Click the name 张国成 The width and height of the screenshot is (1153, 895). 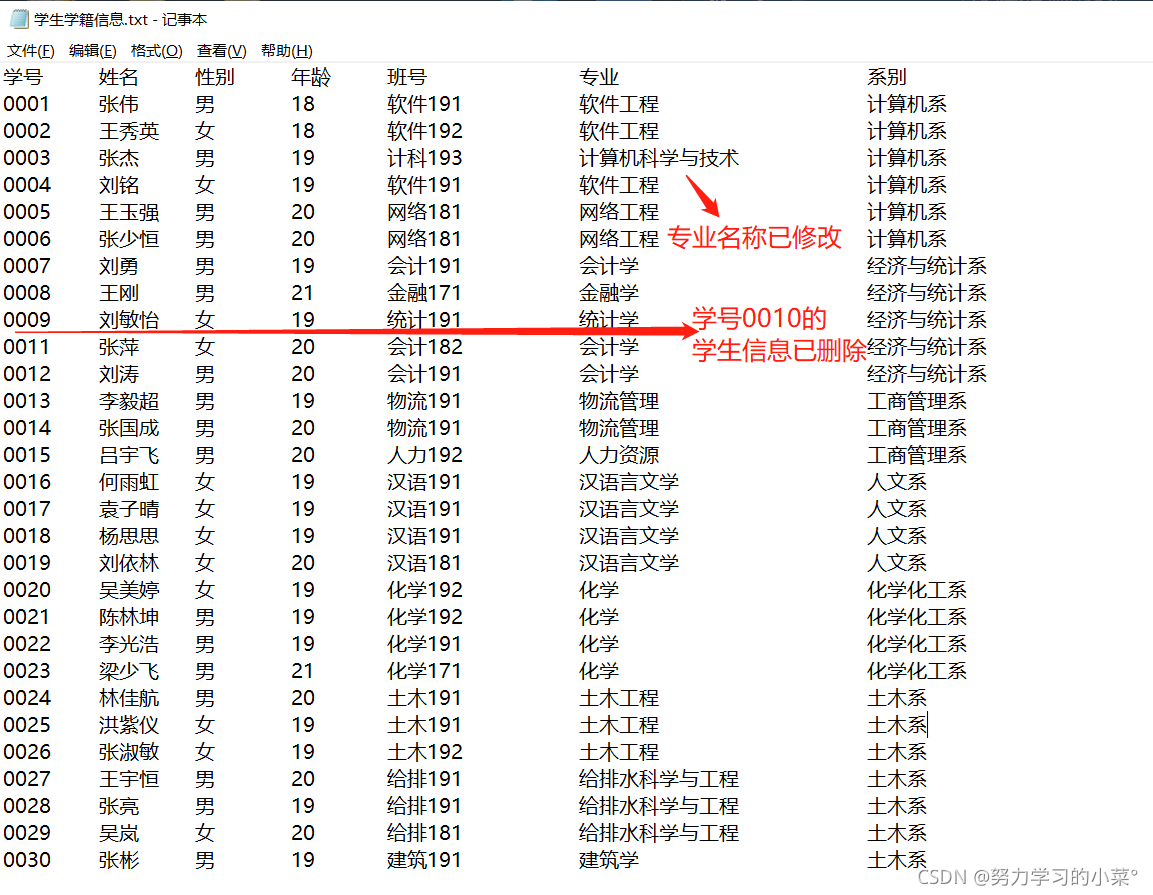pos(129,428)
